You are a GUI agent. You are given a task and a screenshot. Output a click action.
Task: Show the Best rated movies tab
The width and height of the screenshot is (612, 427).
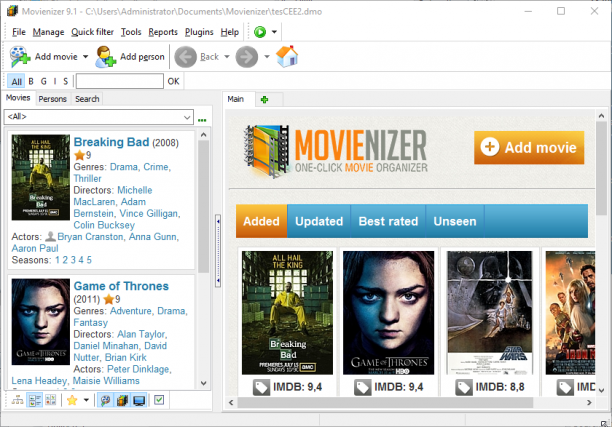[388, 221]
